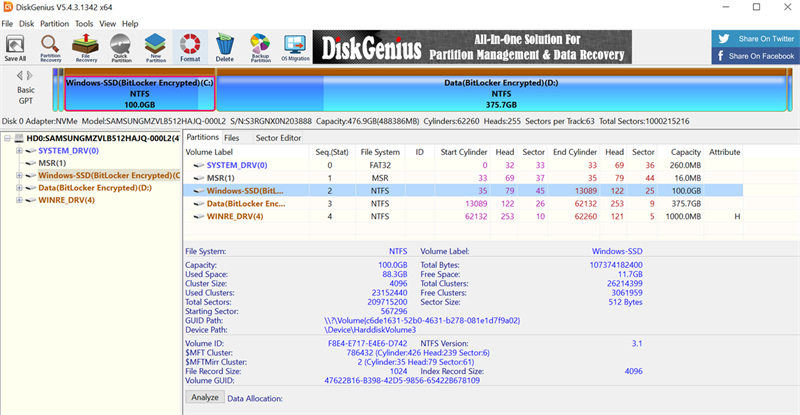Click the Analyze button
Screen dimensions: 800x415
[x=205, y=397]
